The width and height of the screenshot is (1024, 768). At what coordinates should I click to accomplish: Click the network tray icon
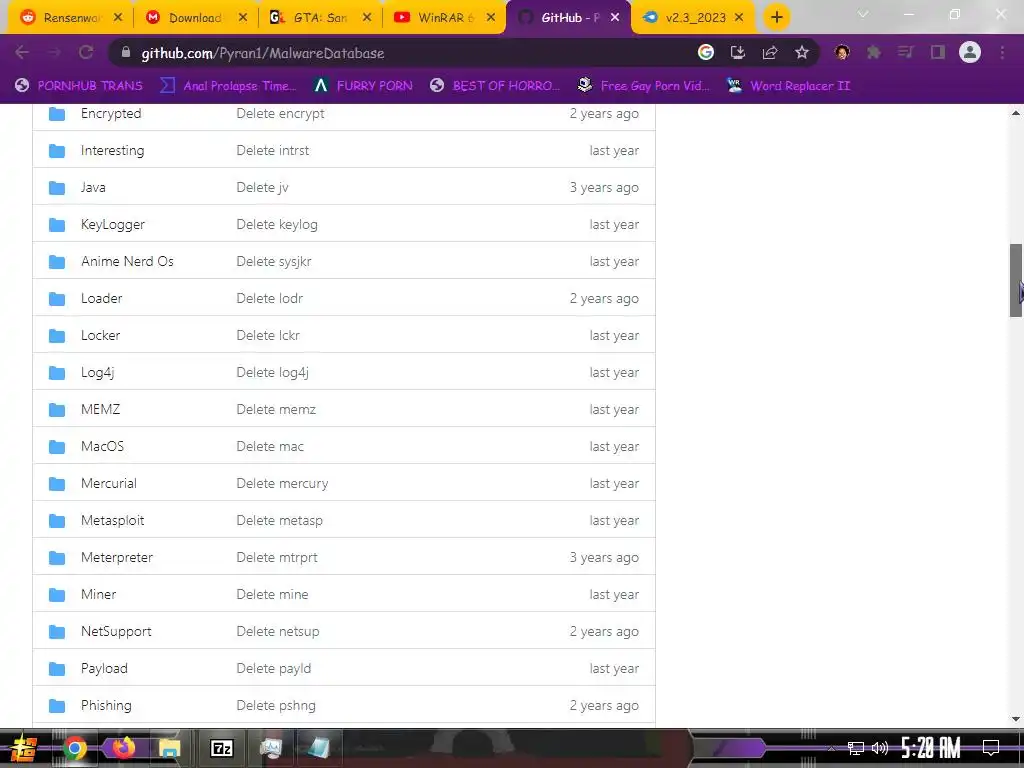(856, 748)
